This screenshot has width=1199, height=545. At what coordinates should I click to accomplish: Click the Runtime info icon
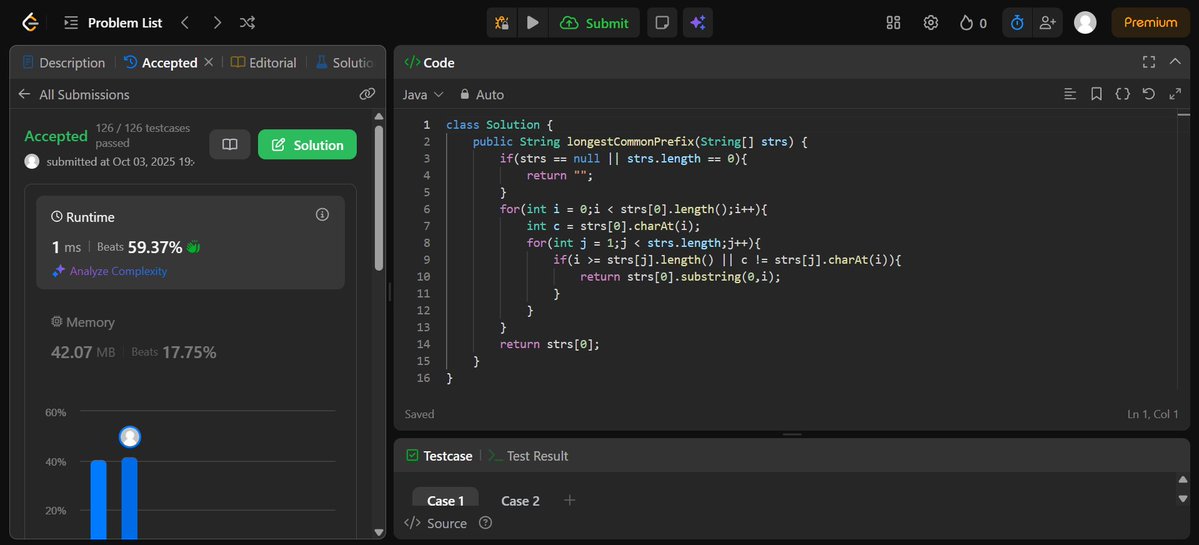tap(323, 215)
